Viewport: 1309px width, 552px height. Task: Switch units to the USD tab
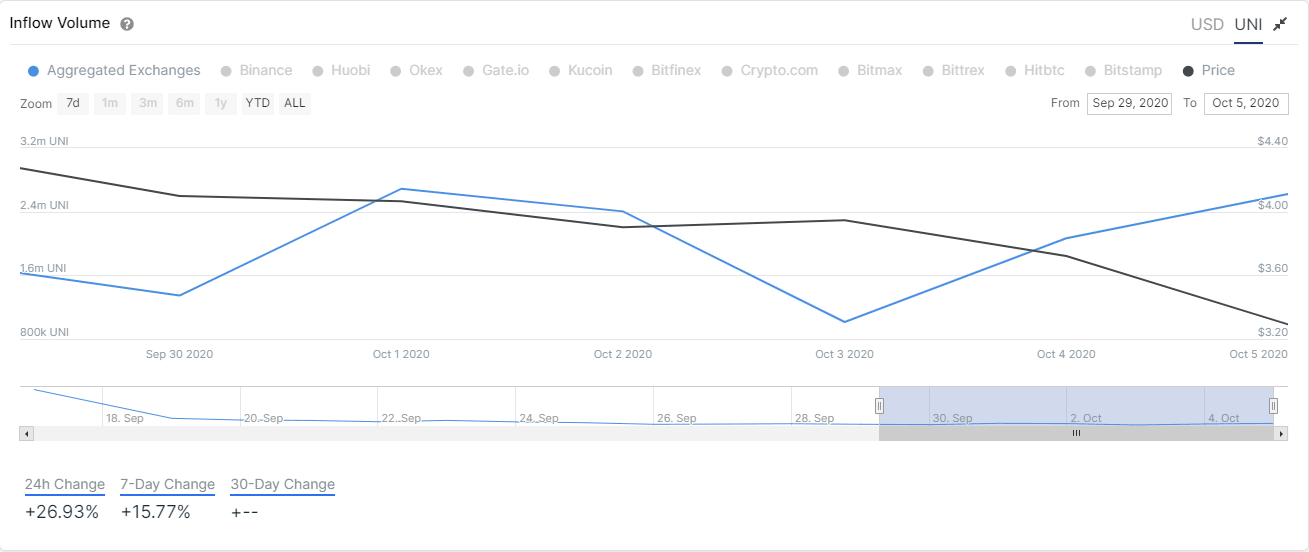point(1207,24)
